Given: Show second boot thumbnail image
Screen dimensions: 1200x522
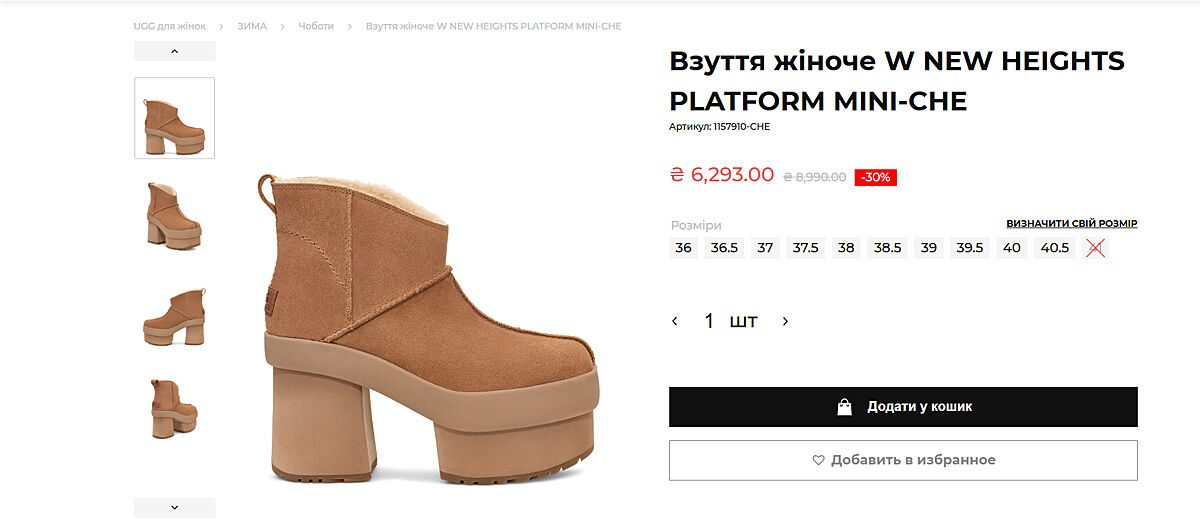Looking at the screenshot, I should click(x=175, y=214).
